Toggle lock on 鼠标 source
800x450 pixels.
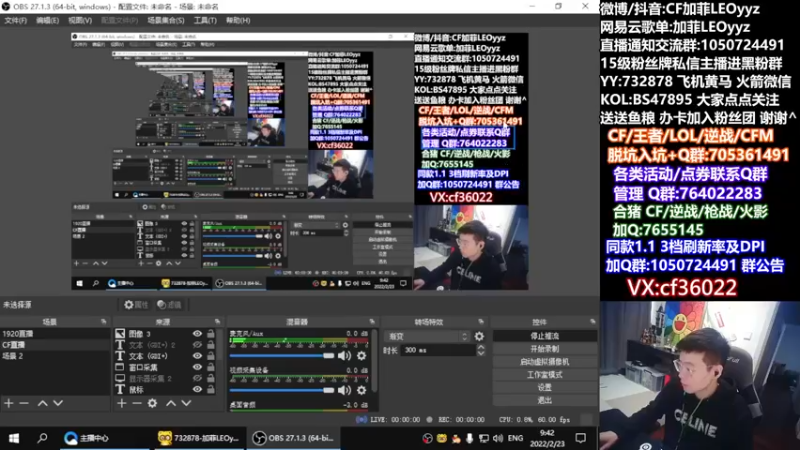click(x=211, y=389)
